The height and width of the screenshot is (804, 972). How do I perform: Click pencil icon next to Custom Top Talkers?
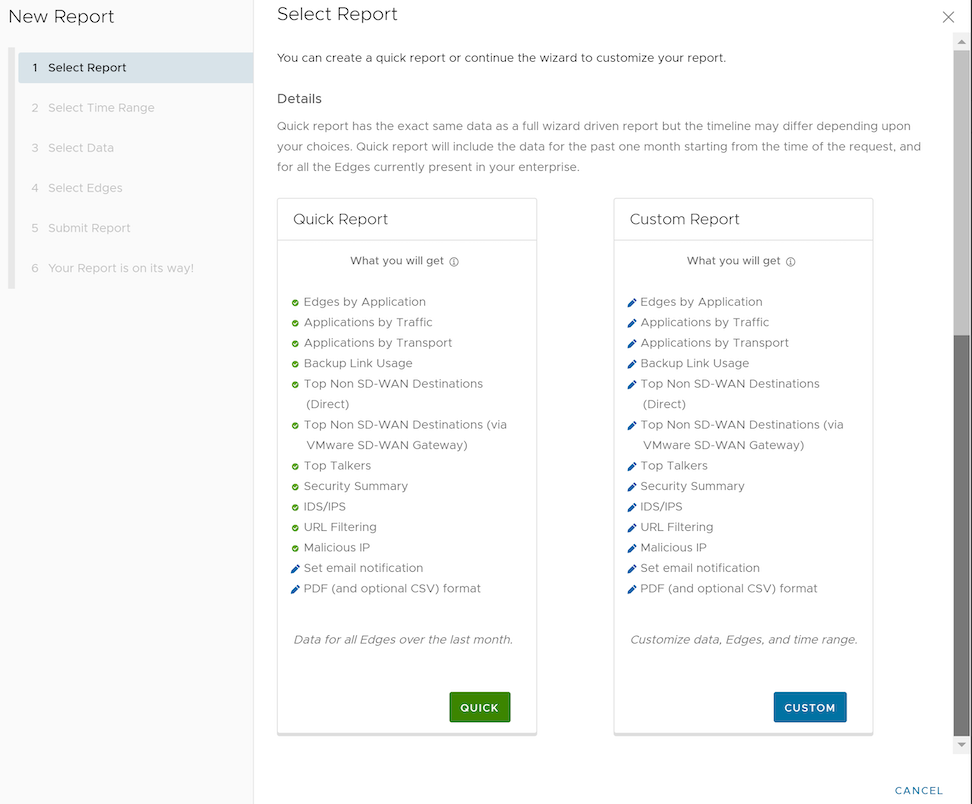[x=632, y=466]
